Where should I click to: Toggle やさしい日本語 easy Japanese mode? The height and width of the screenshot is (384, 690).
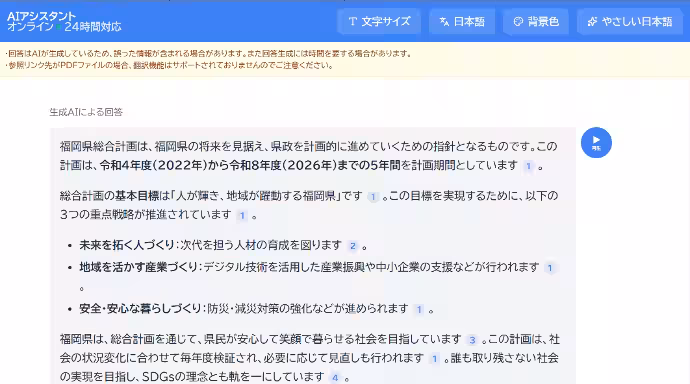[630, 22]
